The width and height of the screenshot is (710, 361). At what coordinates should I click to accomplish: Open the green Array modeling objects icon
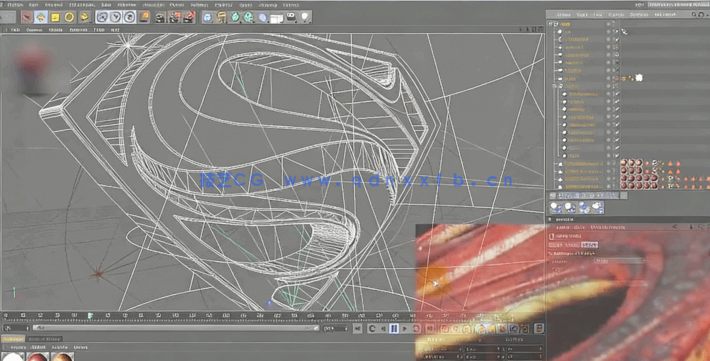pos(249,17)
